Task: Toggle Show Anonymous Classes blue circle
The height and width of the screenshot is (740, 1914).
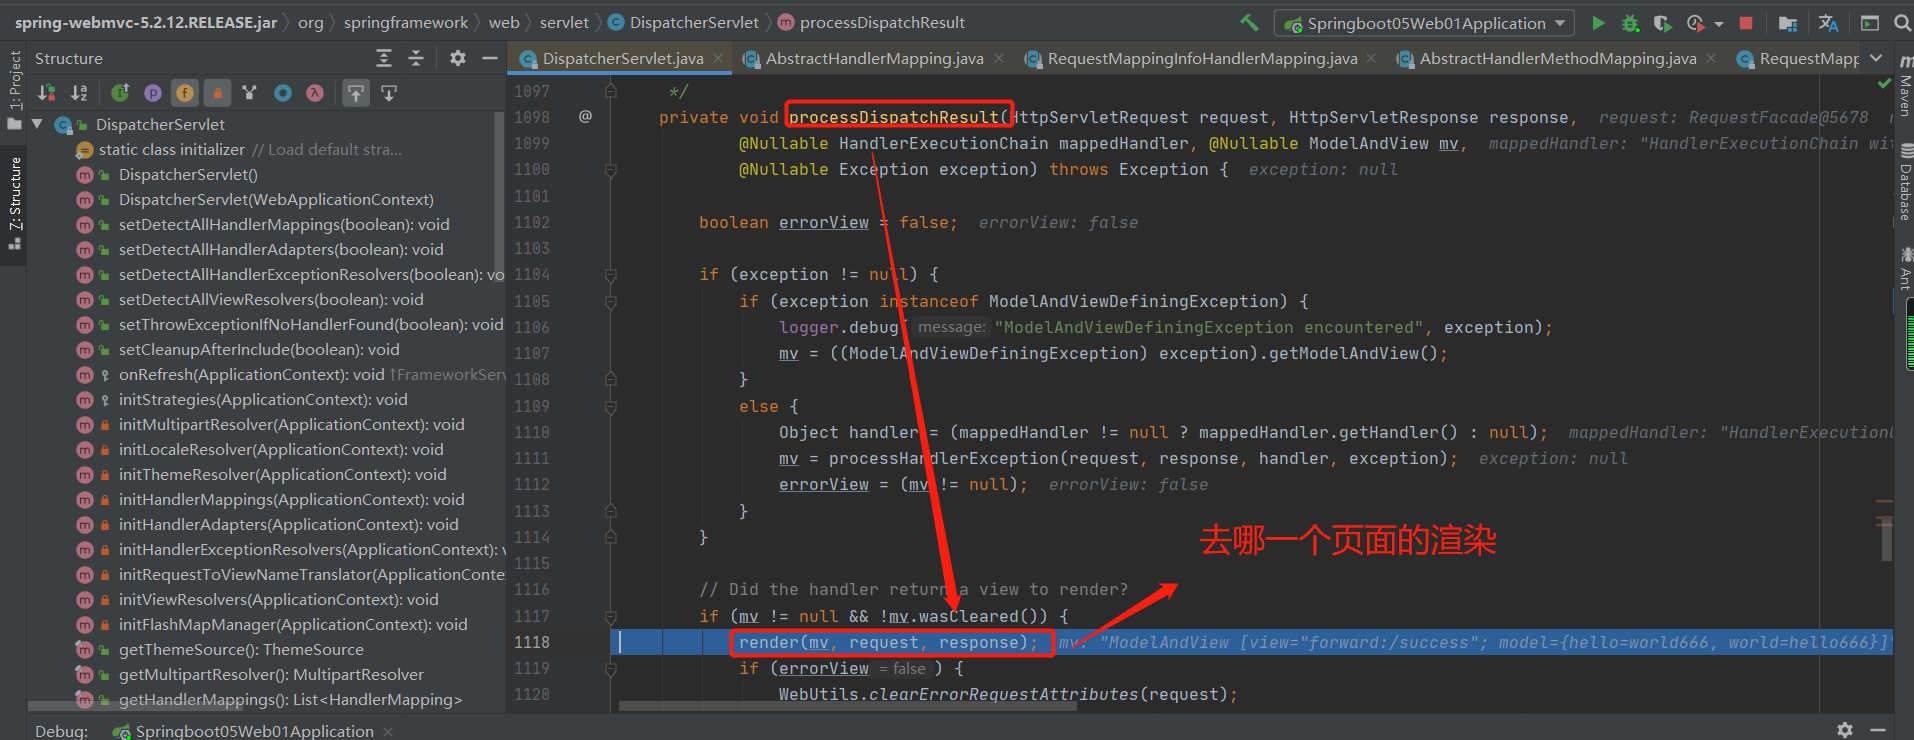Action: tap(283, 93)
